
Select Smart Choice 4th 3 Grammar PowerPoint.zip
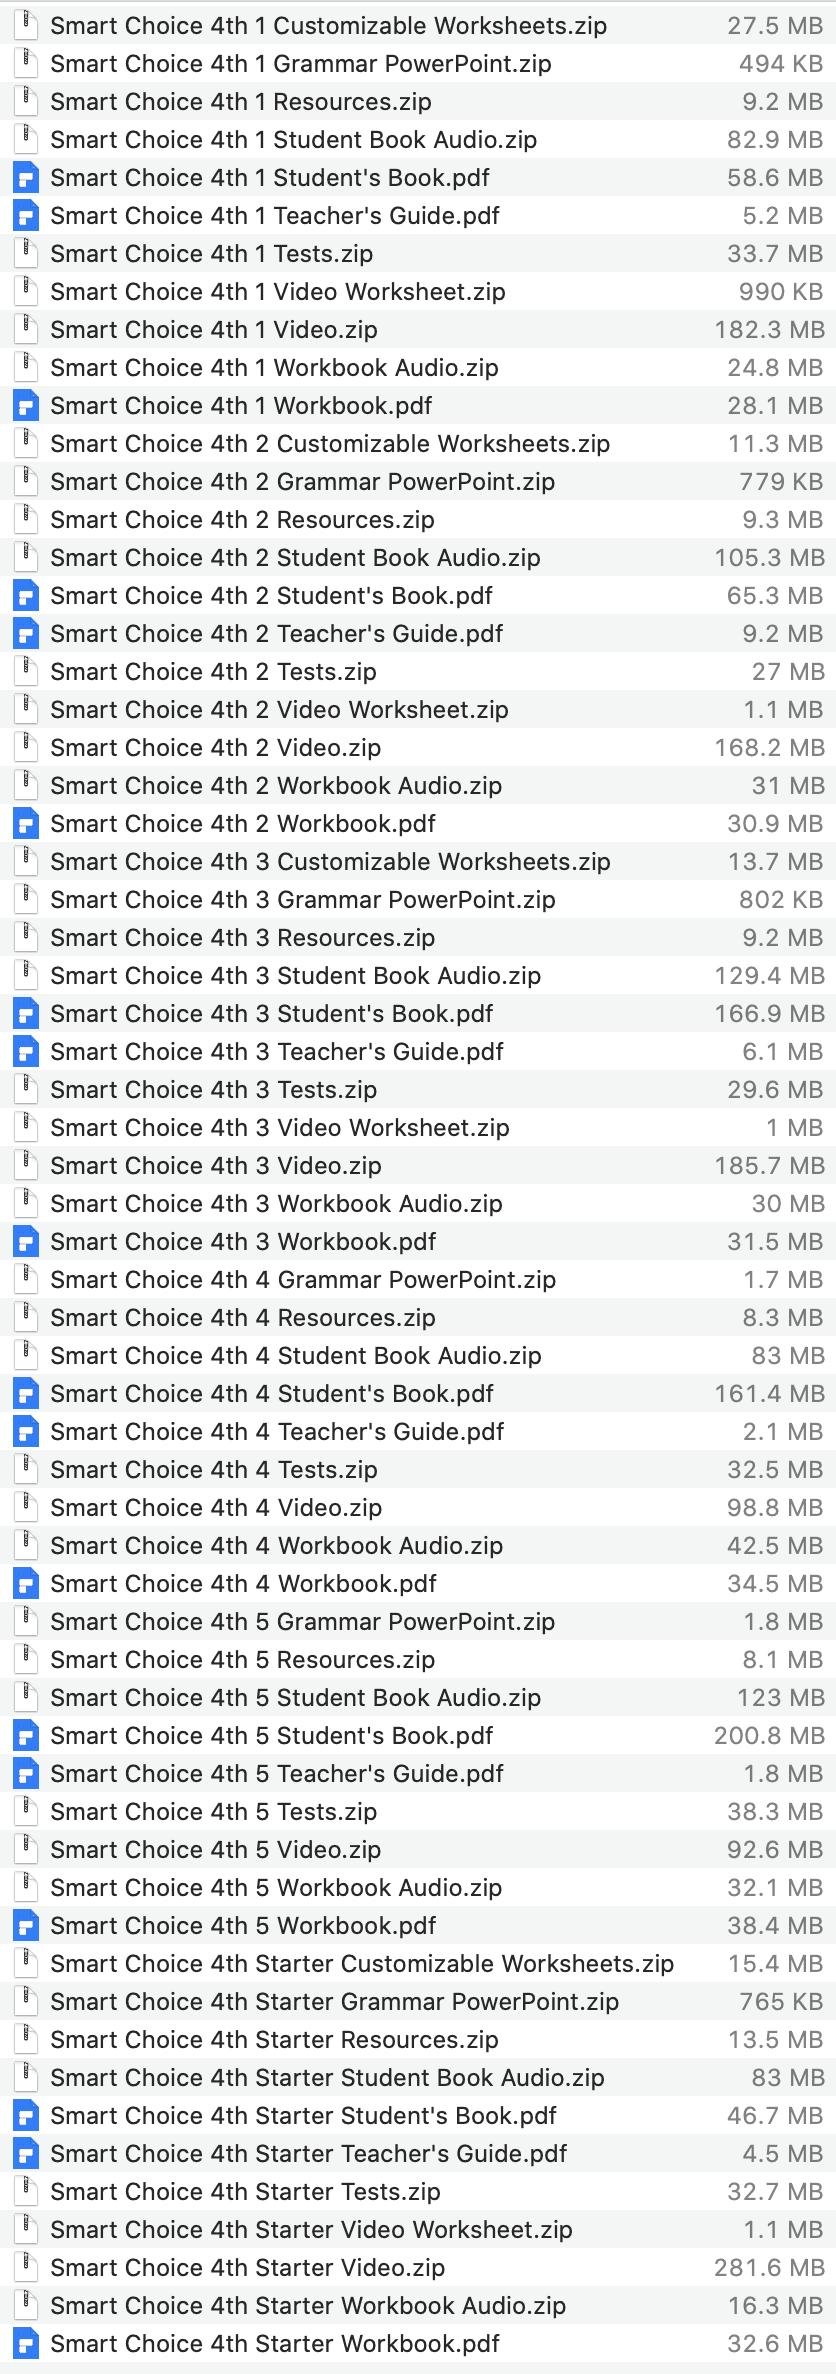tap(303, 900)
